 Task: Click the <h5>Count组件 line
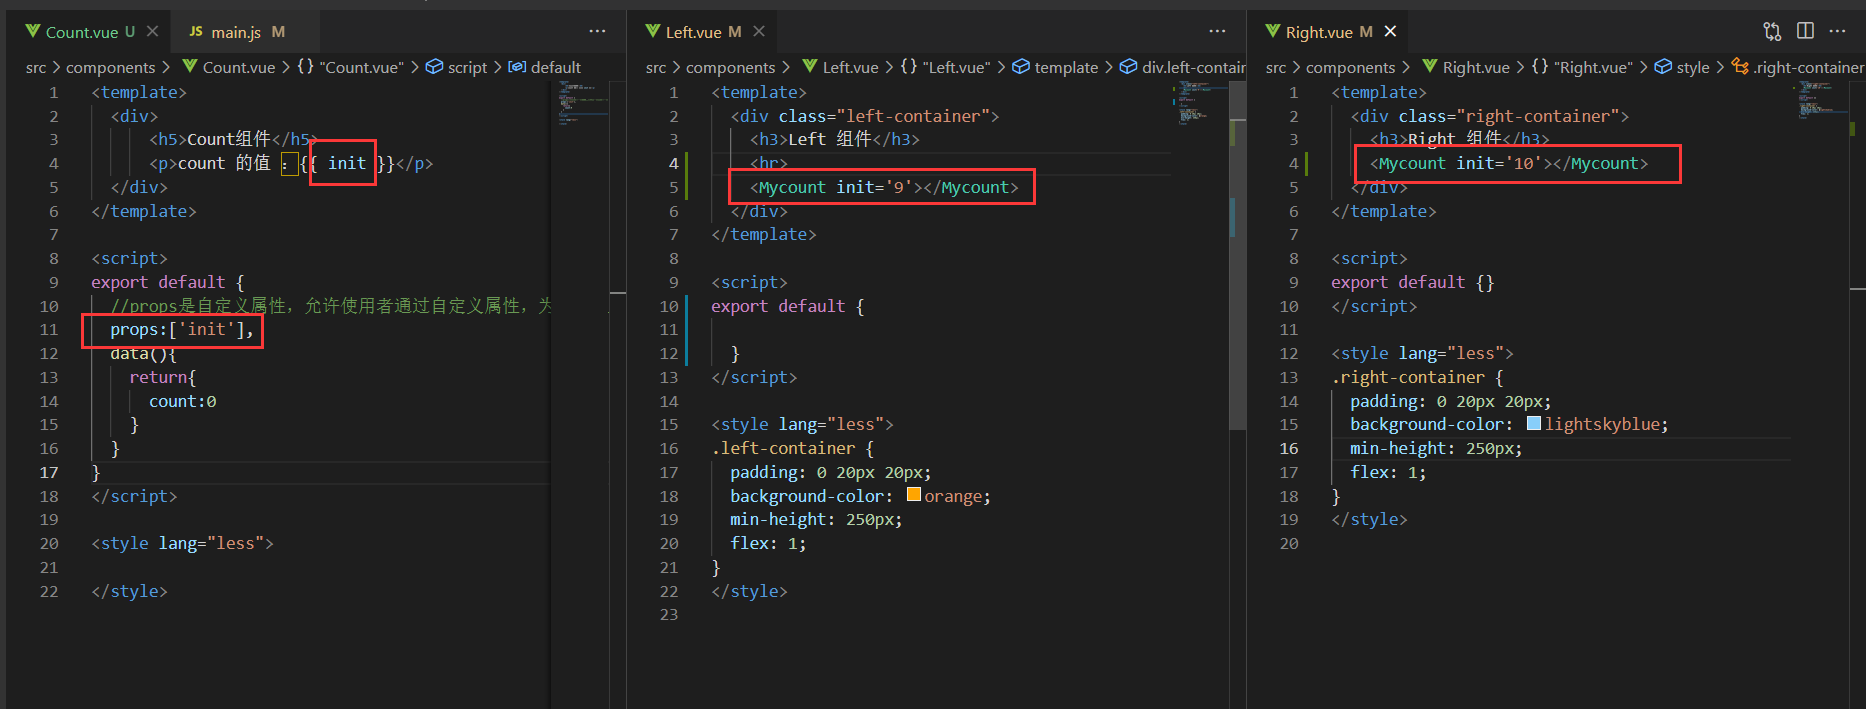click(x=233, y=140)
